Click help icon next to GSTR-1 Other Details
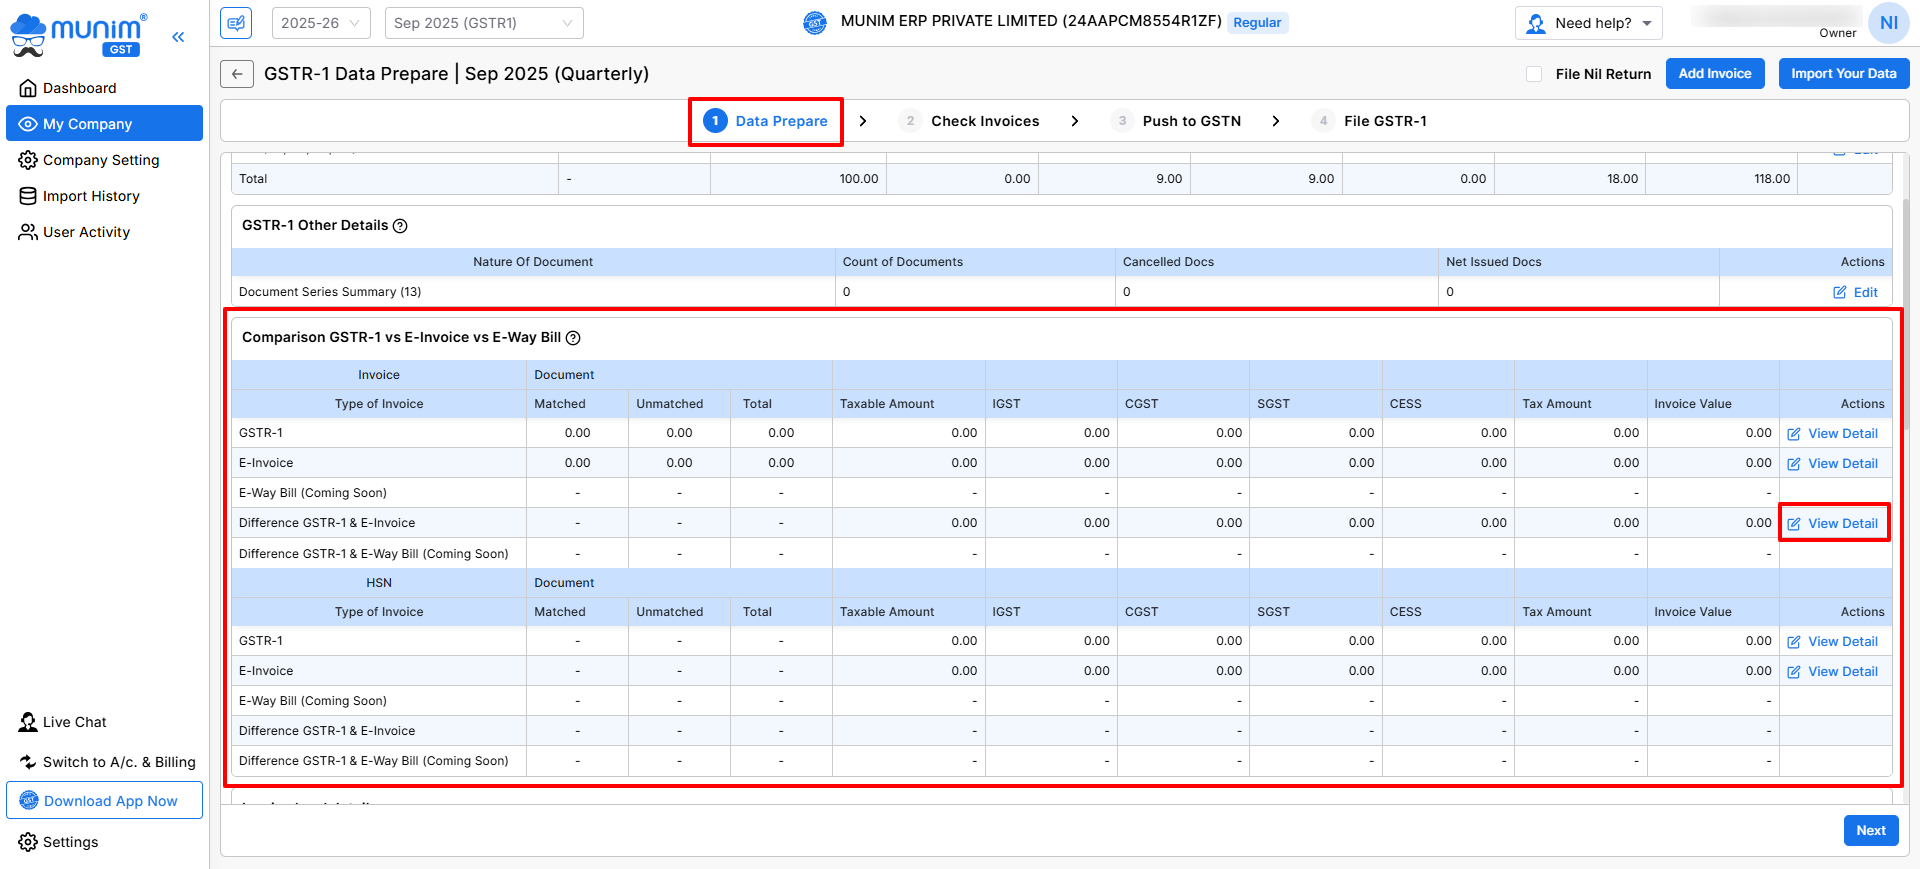The height and width of the screenshot is (869, 1920). 400,226
